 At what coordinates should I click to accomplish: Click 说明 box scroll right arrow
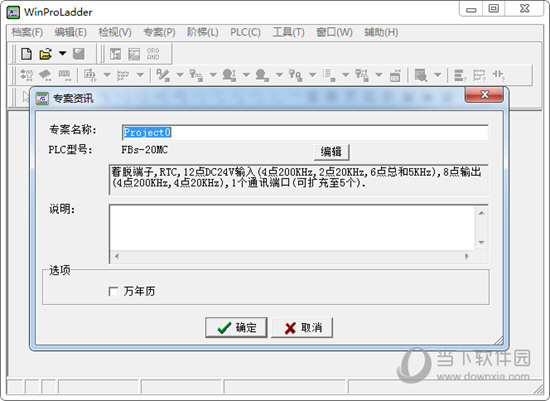click(467, 256)
